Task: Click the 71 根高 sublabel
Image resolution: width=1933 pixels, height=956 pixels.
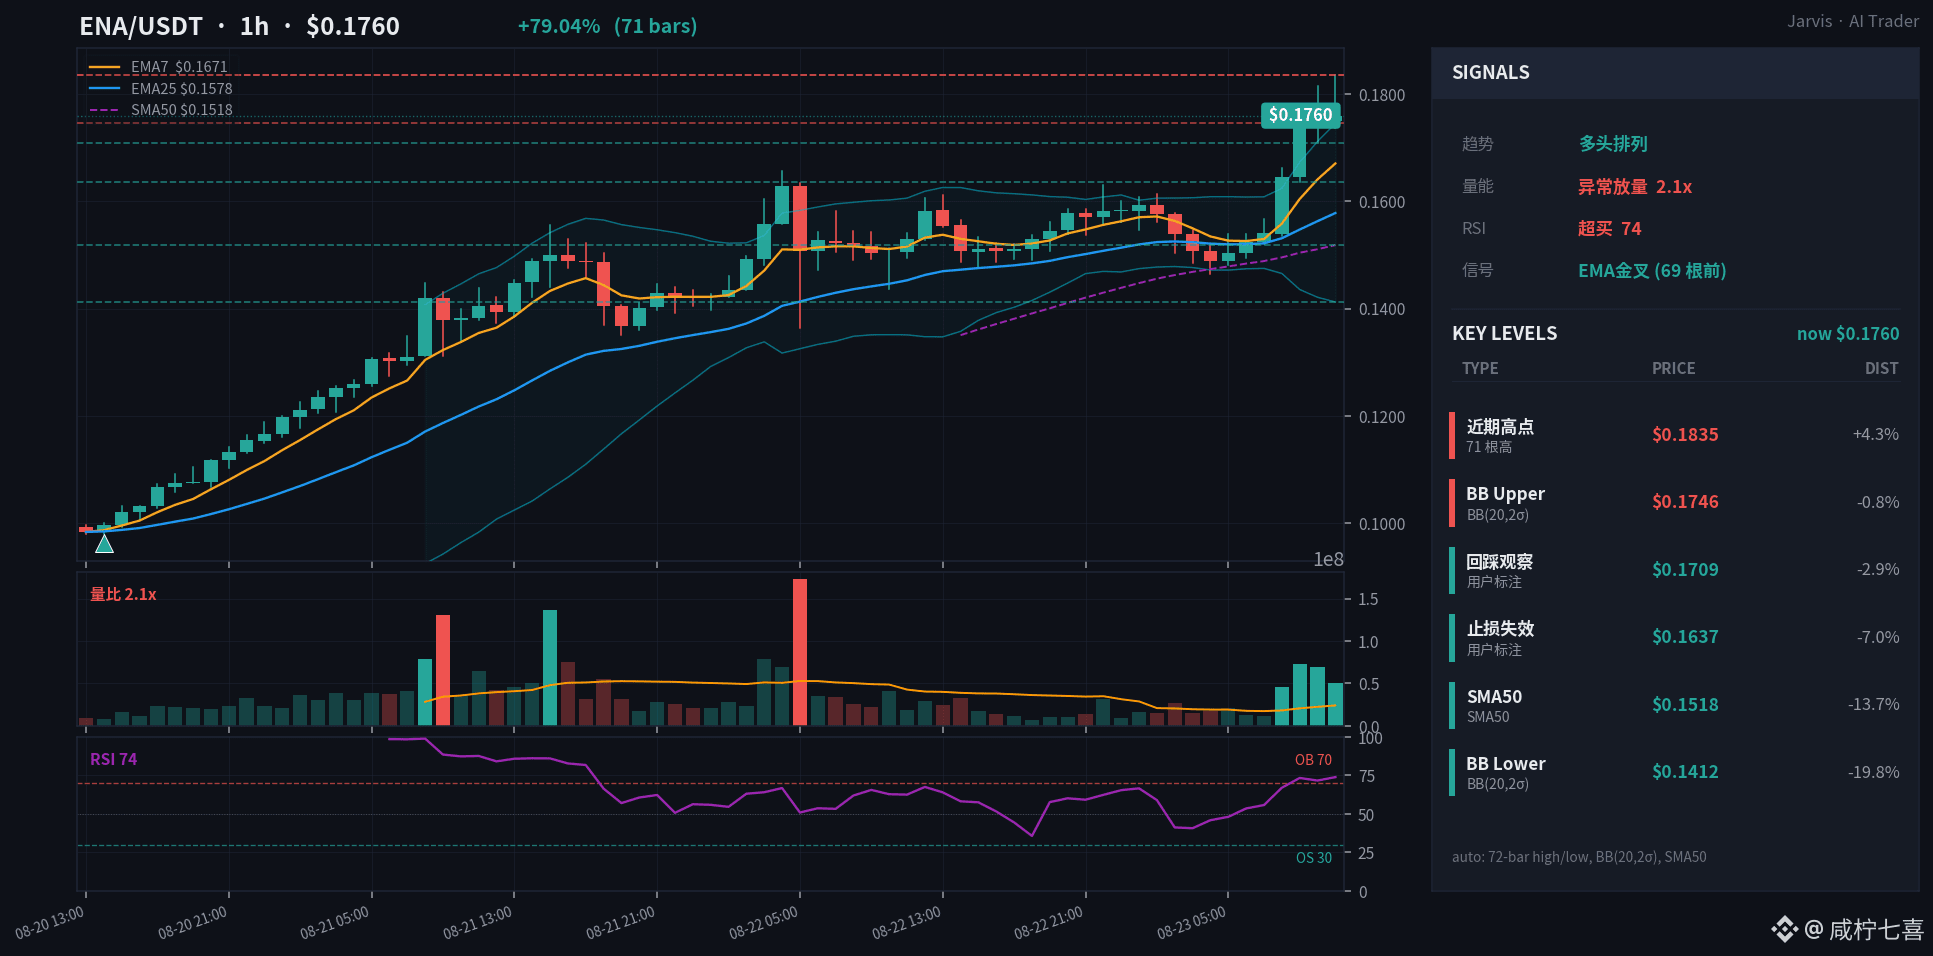Action: 1489,447
